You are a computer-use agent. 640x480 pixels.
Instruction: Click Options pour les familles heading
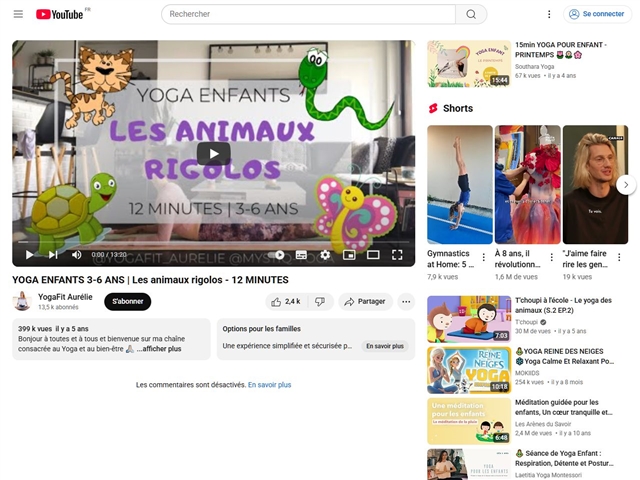click(x=262, y=329)
